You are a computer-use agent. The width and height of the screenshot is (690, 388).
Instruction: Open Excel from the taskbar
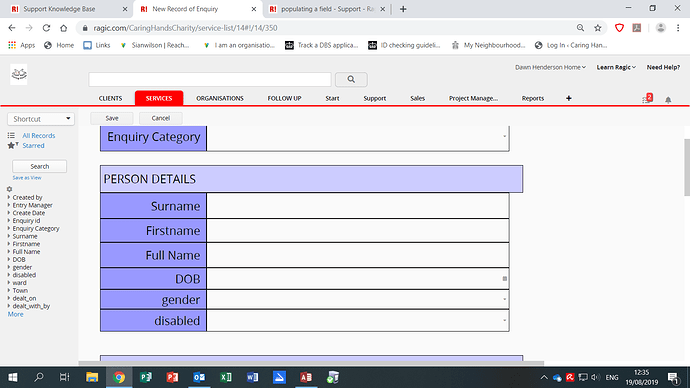tap(226, 377)
